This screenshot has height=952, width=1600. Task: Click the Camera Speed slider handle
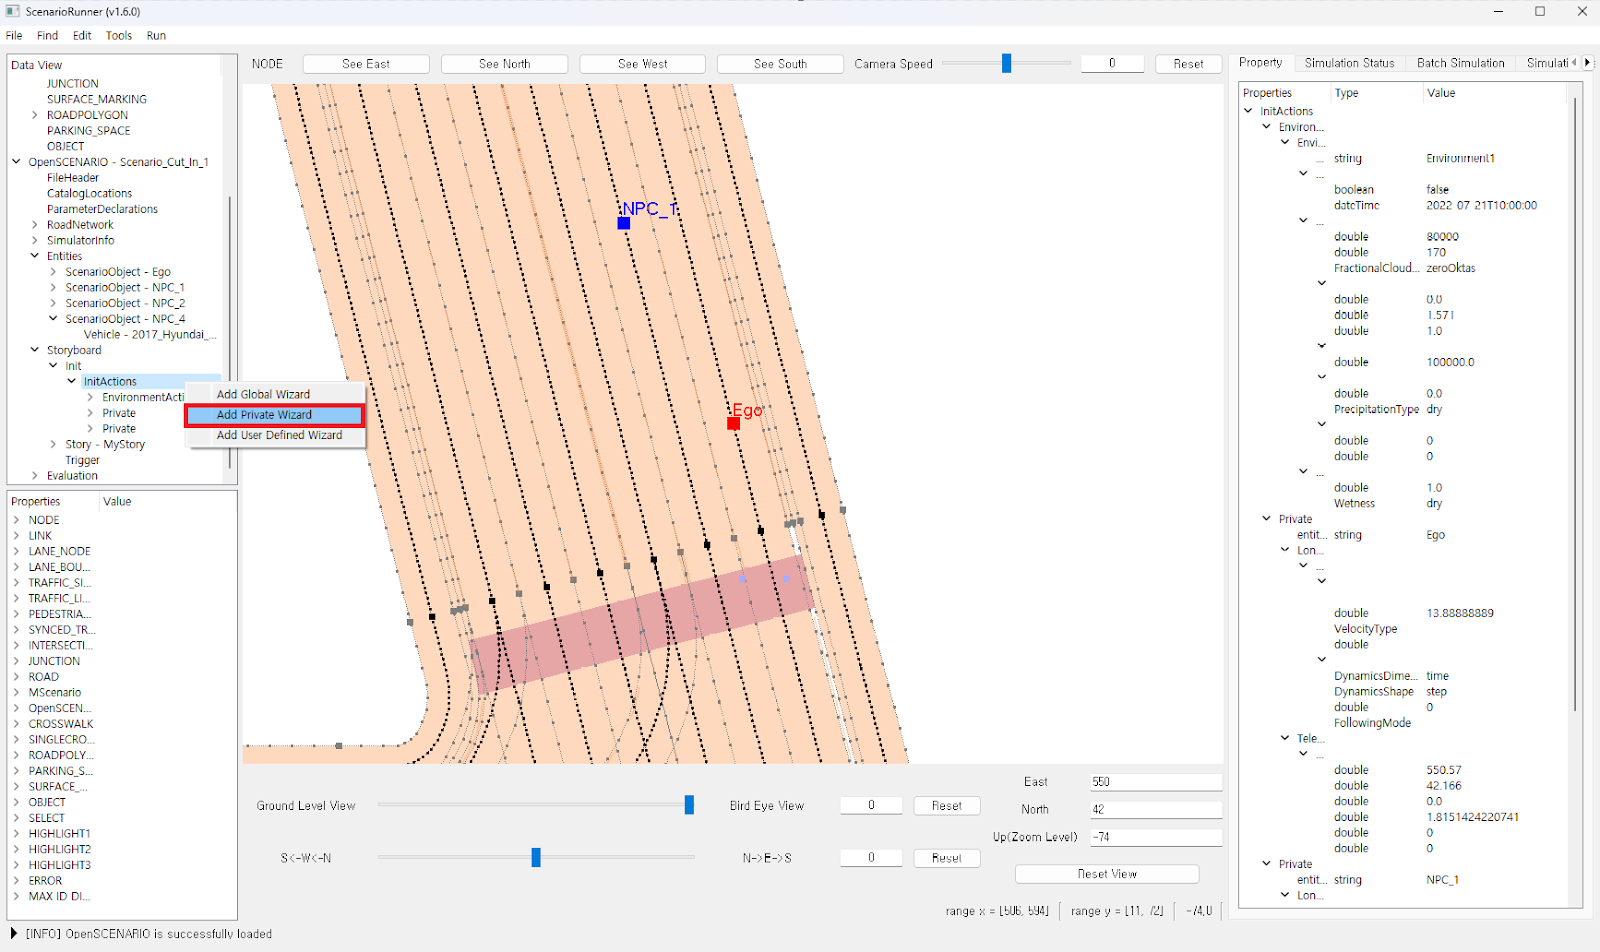click(1007, 64)
